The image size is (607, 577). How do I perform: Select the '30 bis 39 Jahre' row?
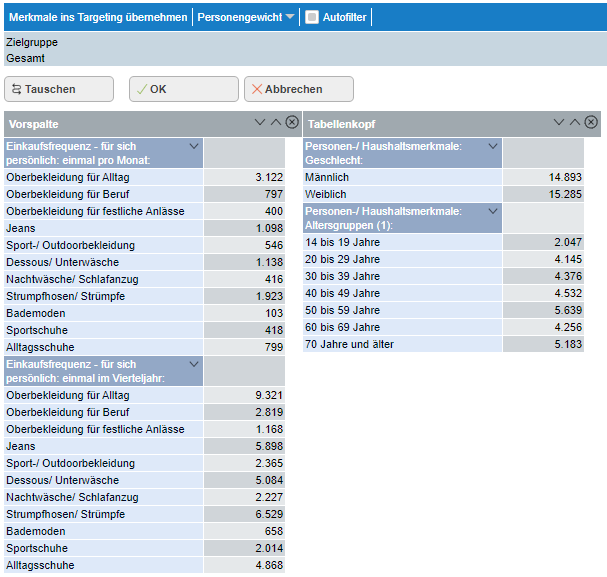(x=402, y=276)
